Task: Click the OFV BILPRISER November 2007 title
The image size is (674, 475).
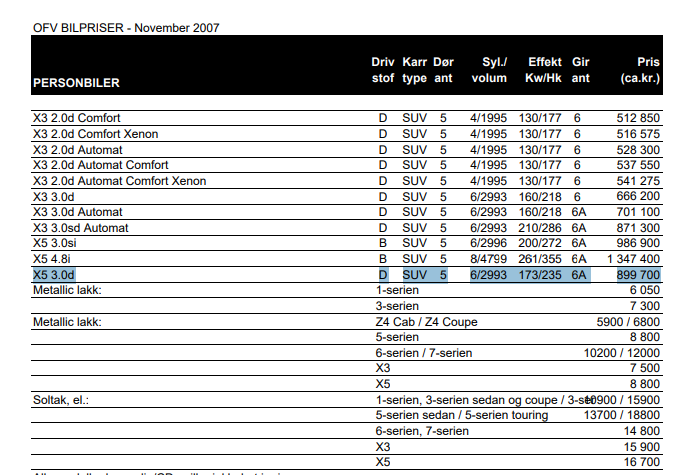Action: (126, 28)
